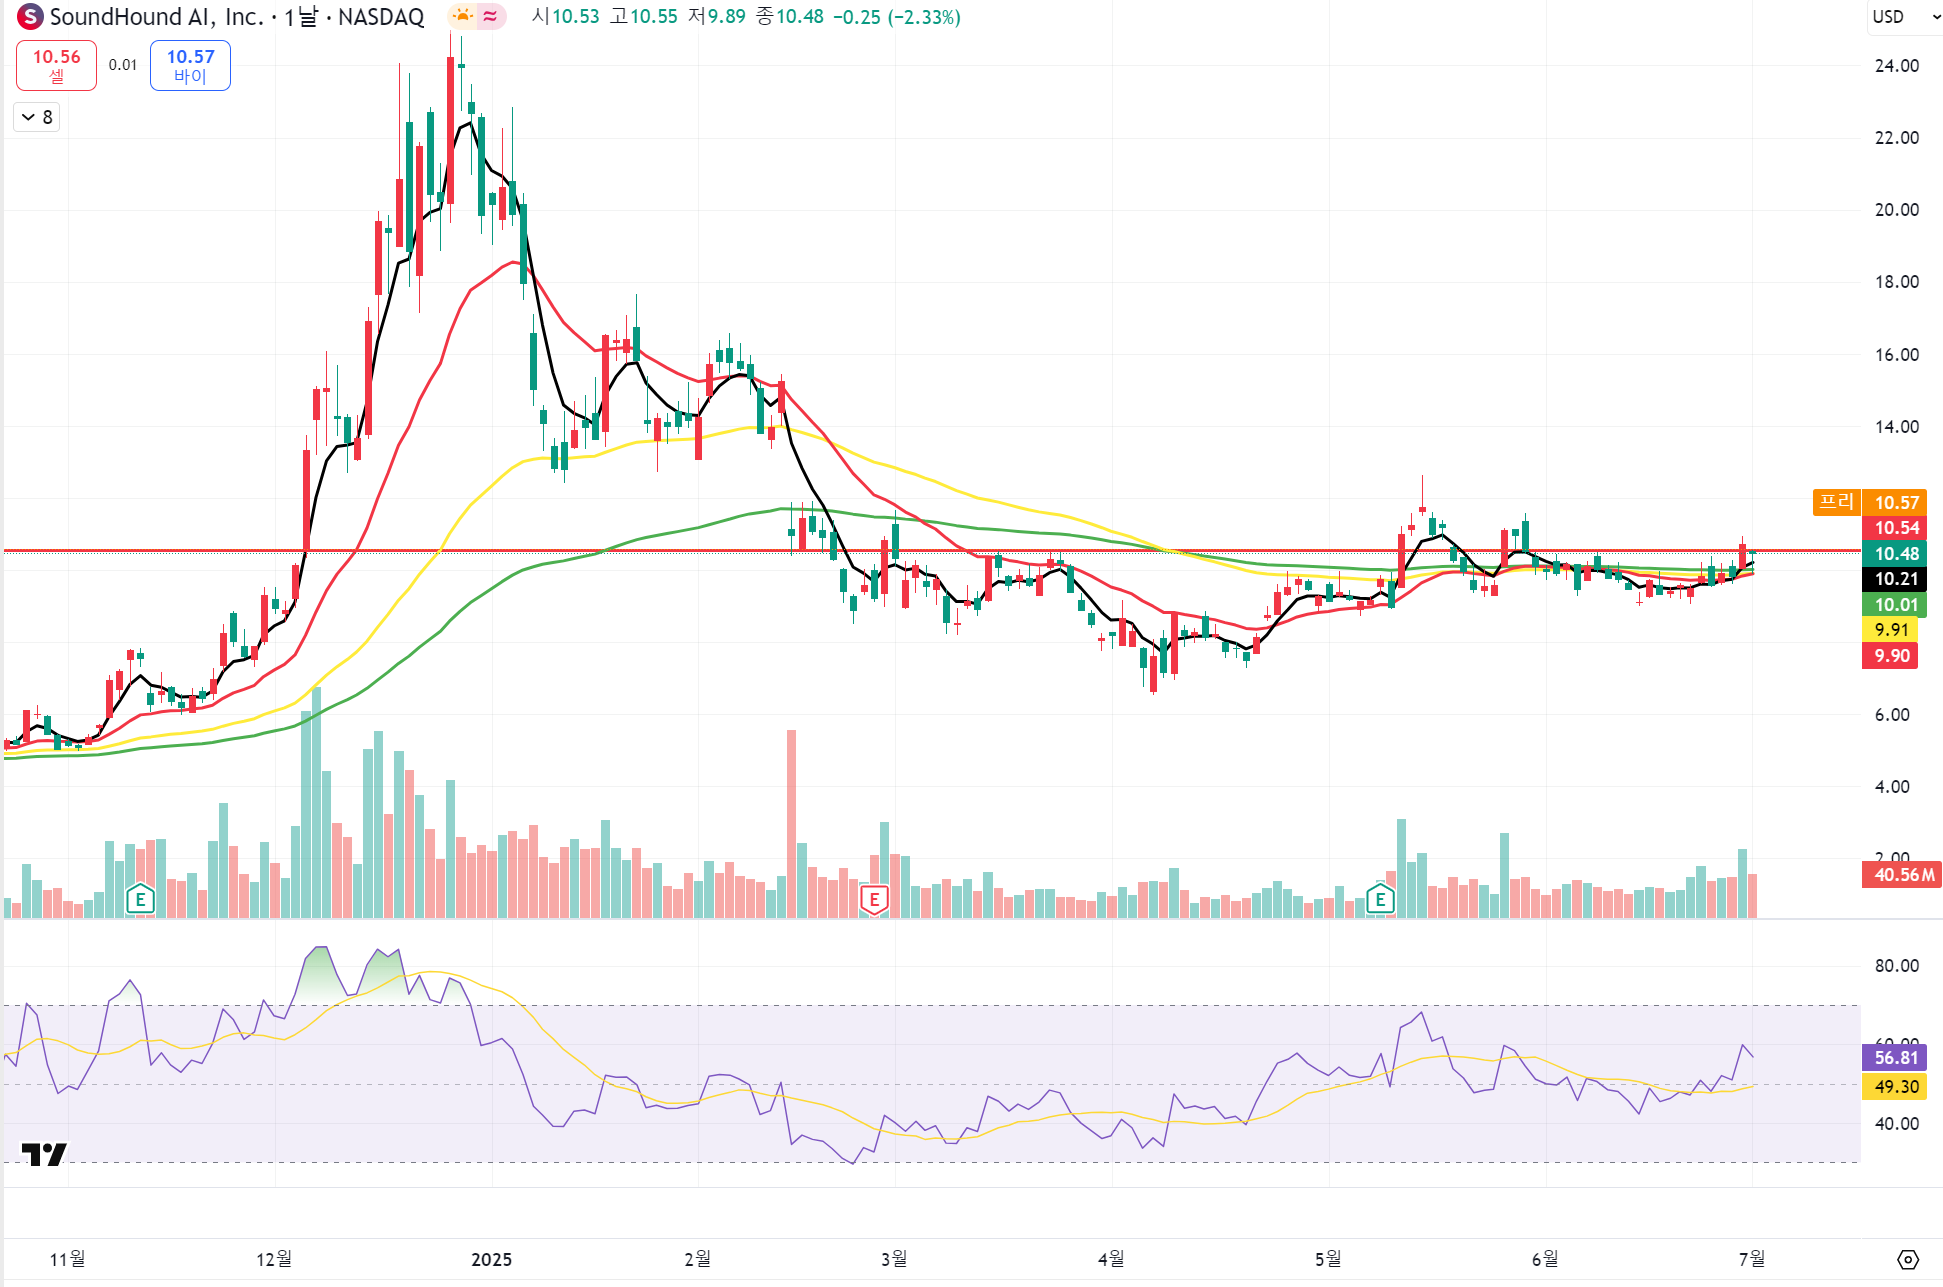Click the purple 56.81 RSI value tag
Image resolution: width=1943 pixels, height=1287 pixels.
[1894, 1057]
